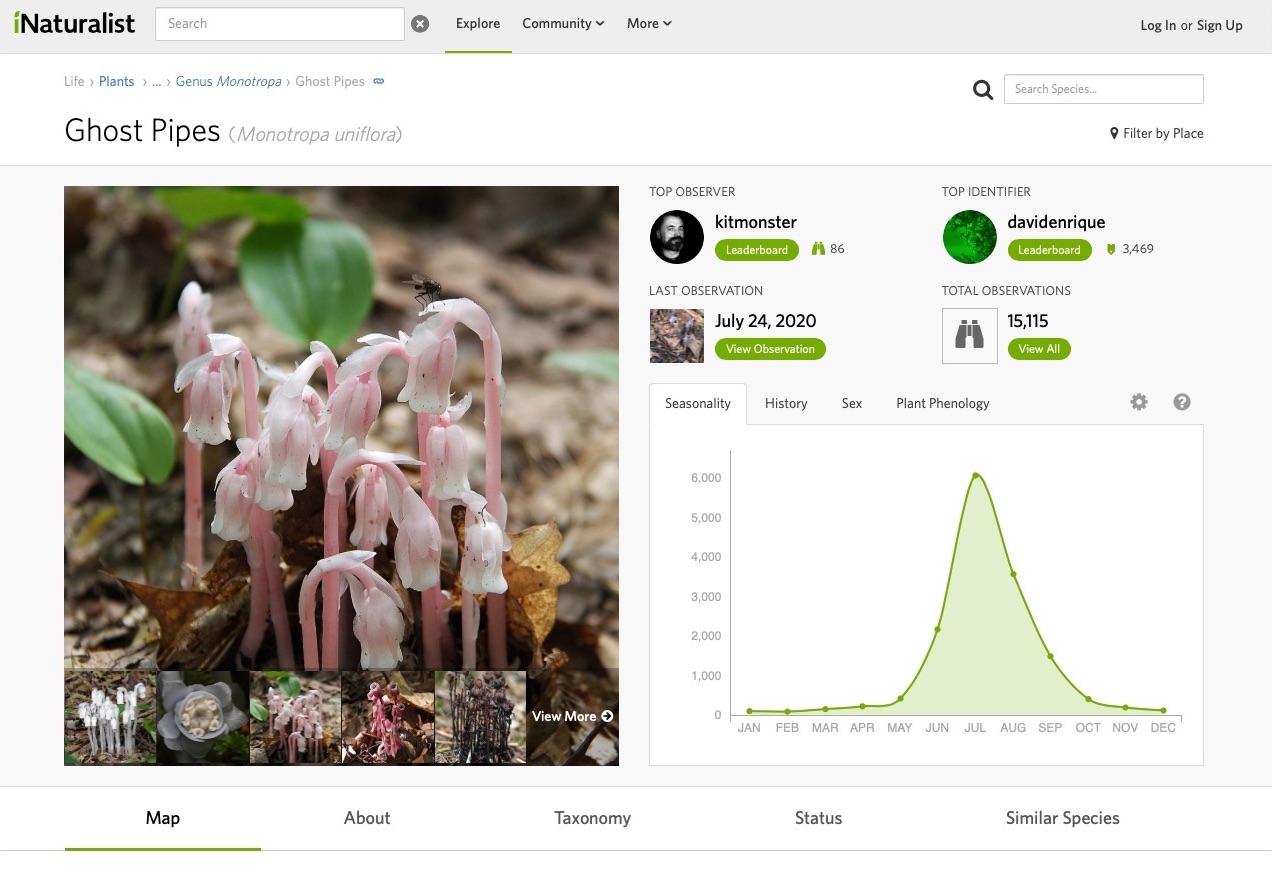
Task: Expand the Community dropdown menu
Action: tap(563, 24)
